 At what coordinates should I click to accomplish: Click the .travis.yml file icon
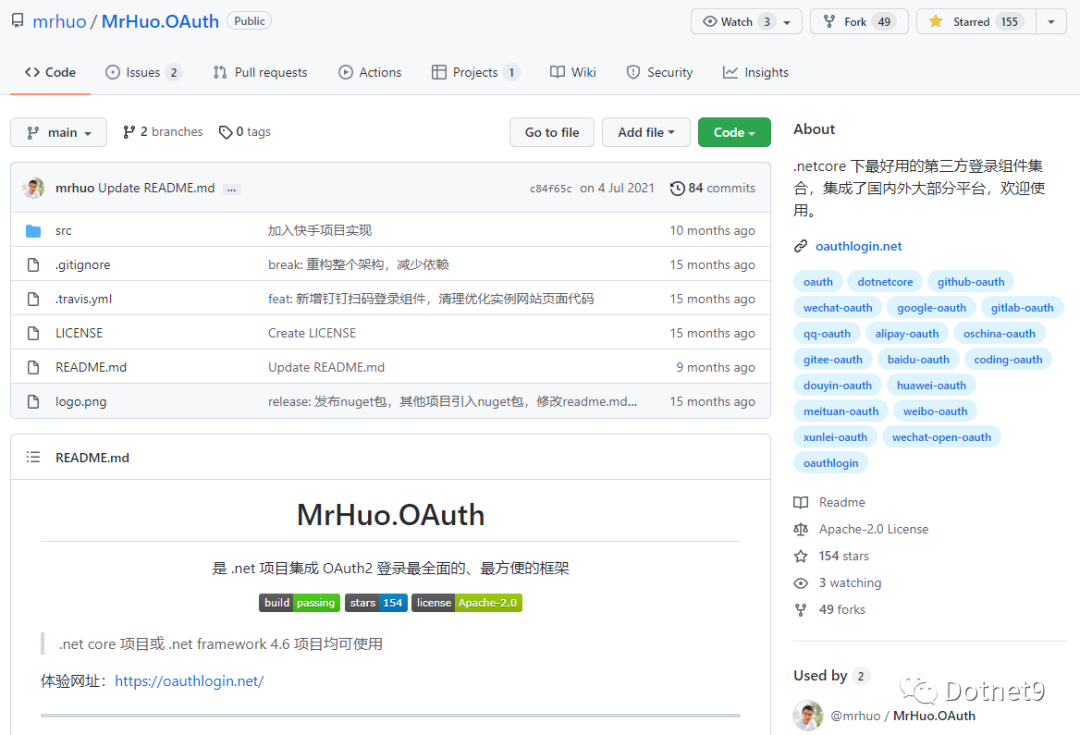coord(33,299)
